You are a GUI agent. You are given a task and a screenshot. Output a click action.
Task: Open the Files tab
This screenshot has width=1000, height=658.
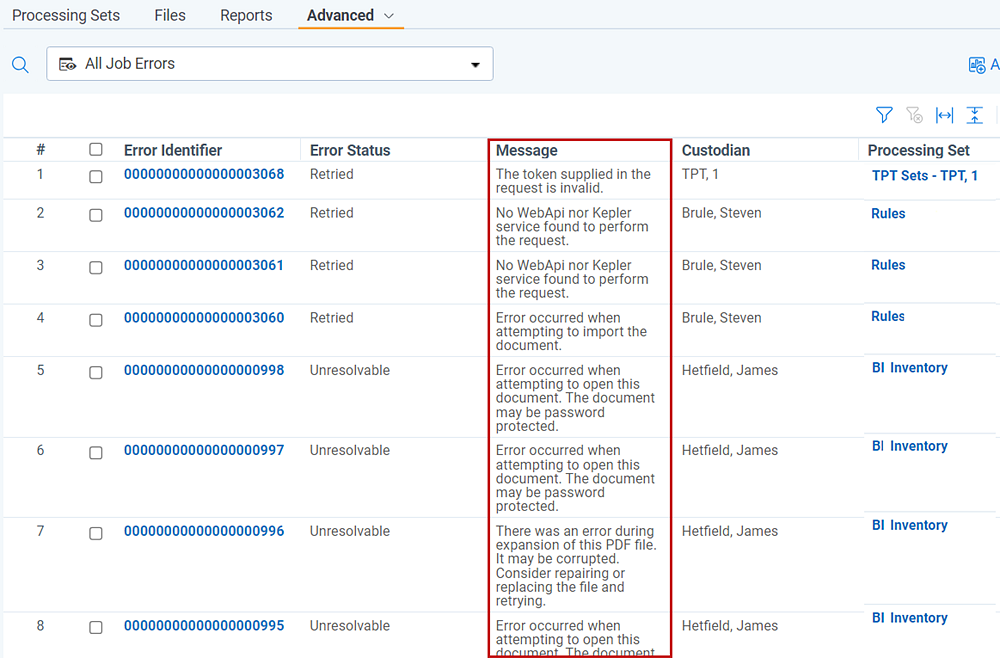click(x=170, y=15)
